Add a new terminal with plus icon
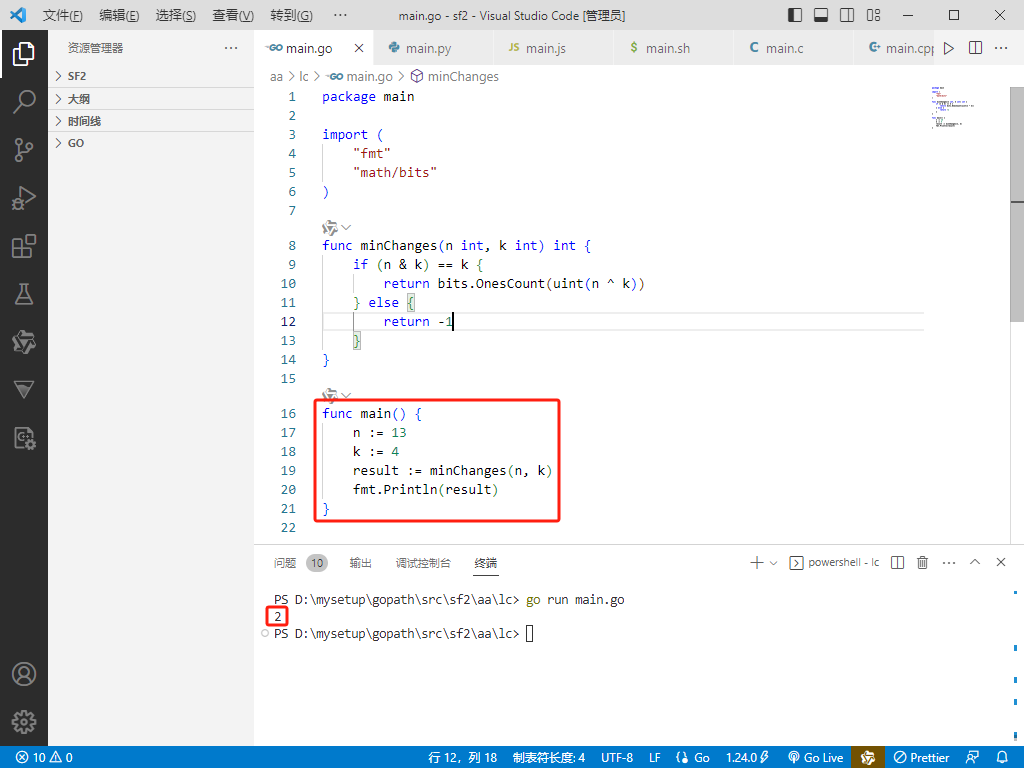This screenshot has height=768, width=1024. pyautogui.click(x=757, y=562)
